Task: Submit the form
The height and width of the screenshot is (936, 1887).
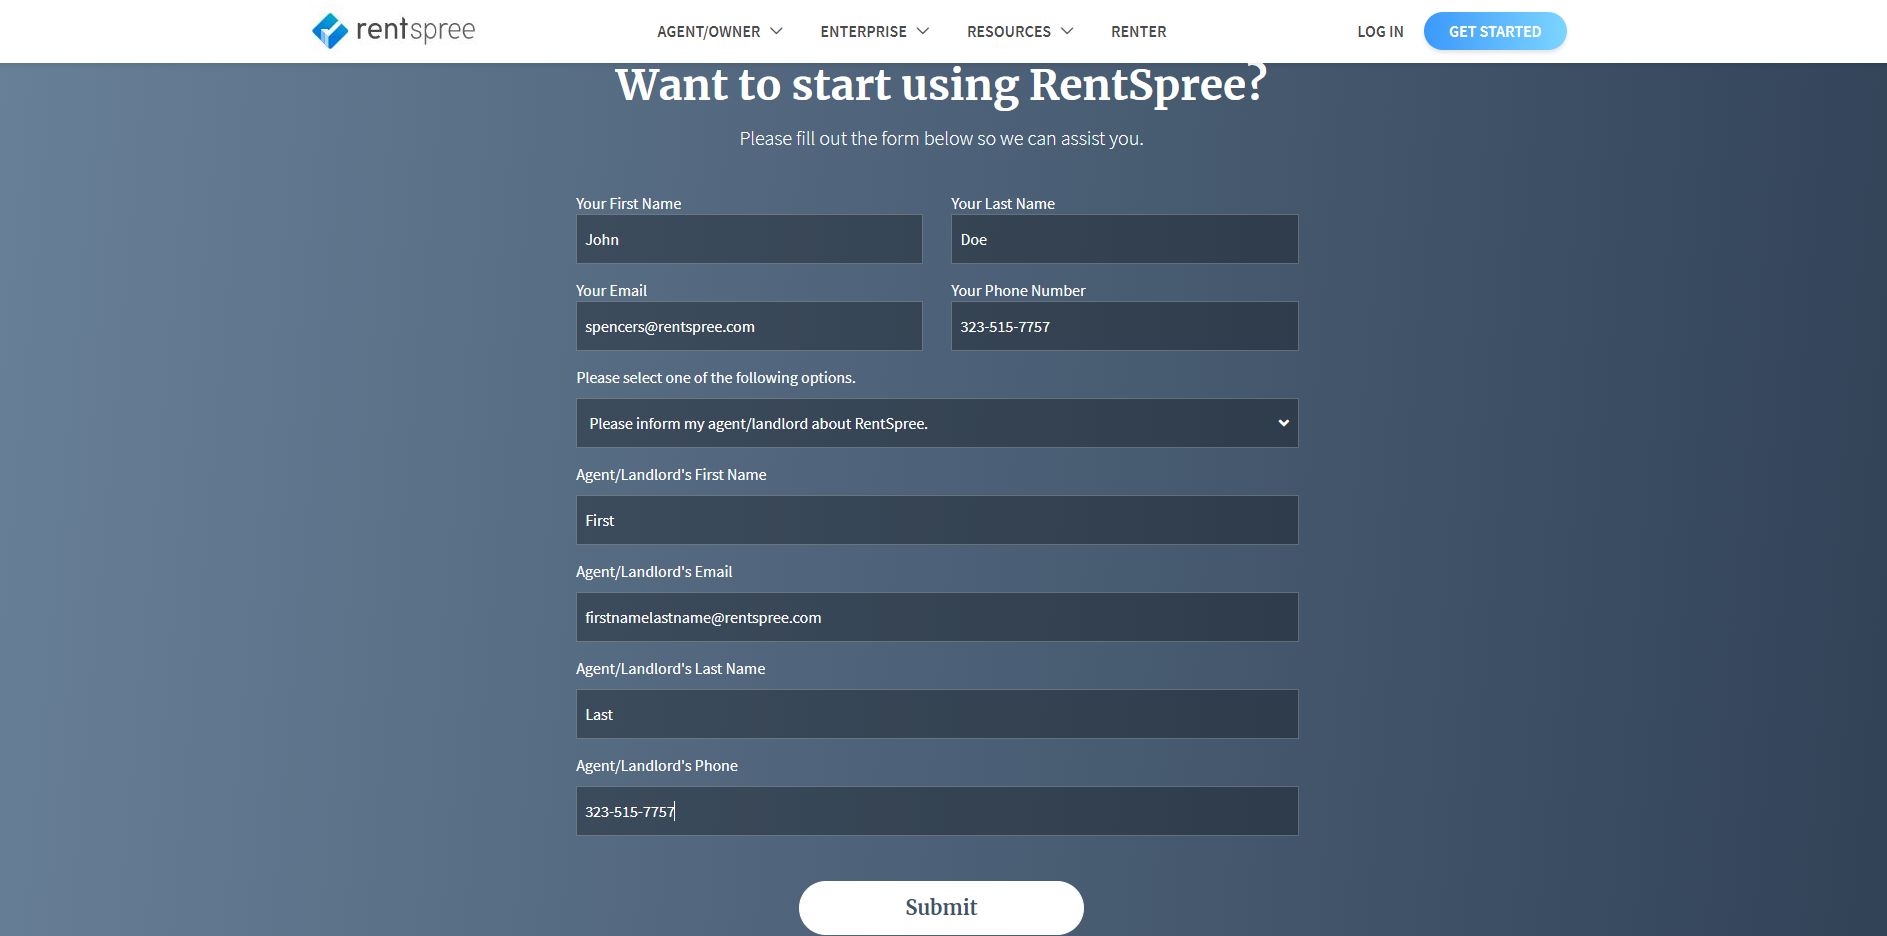Action: [x=941, y=907]
